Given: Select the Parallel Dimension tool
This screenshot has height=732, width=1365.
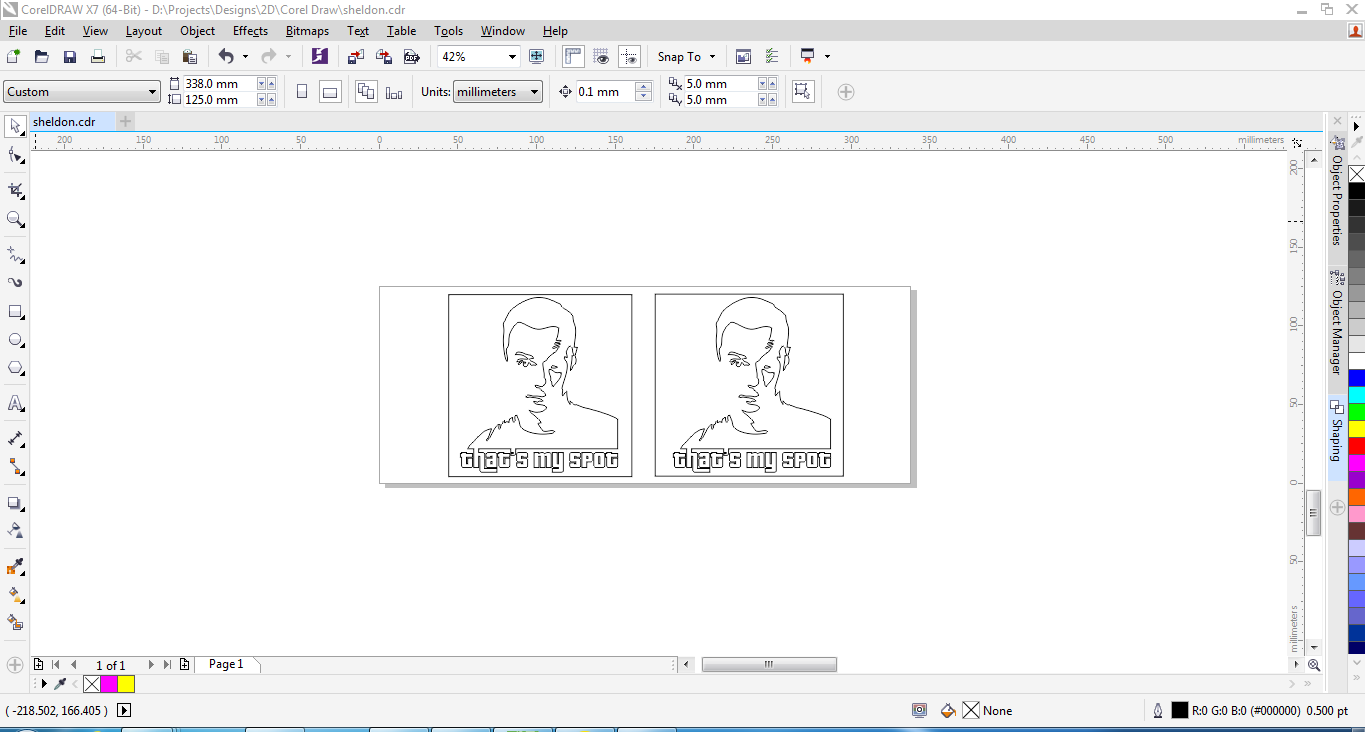Looking at the screenshot, I should tap(16, 439).
